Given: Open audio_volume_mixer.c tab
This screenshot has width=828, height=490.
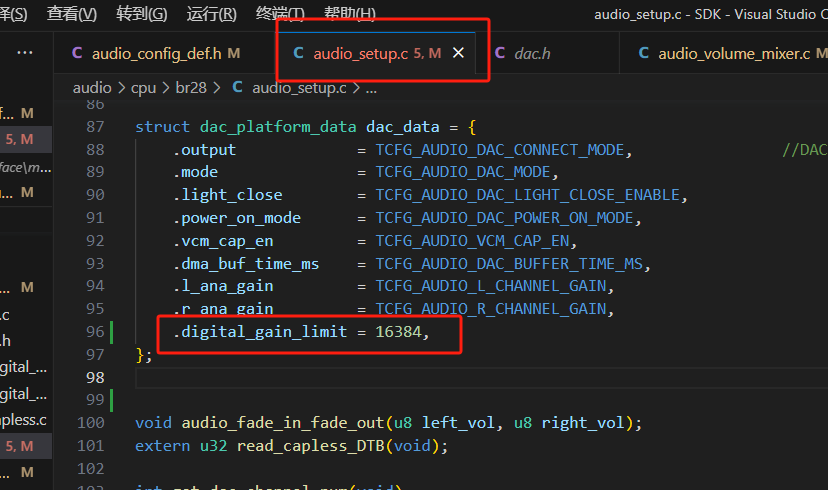Looking at the screenshot, I should coord(734,53).
